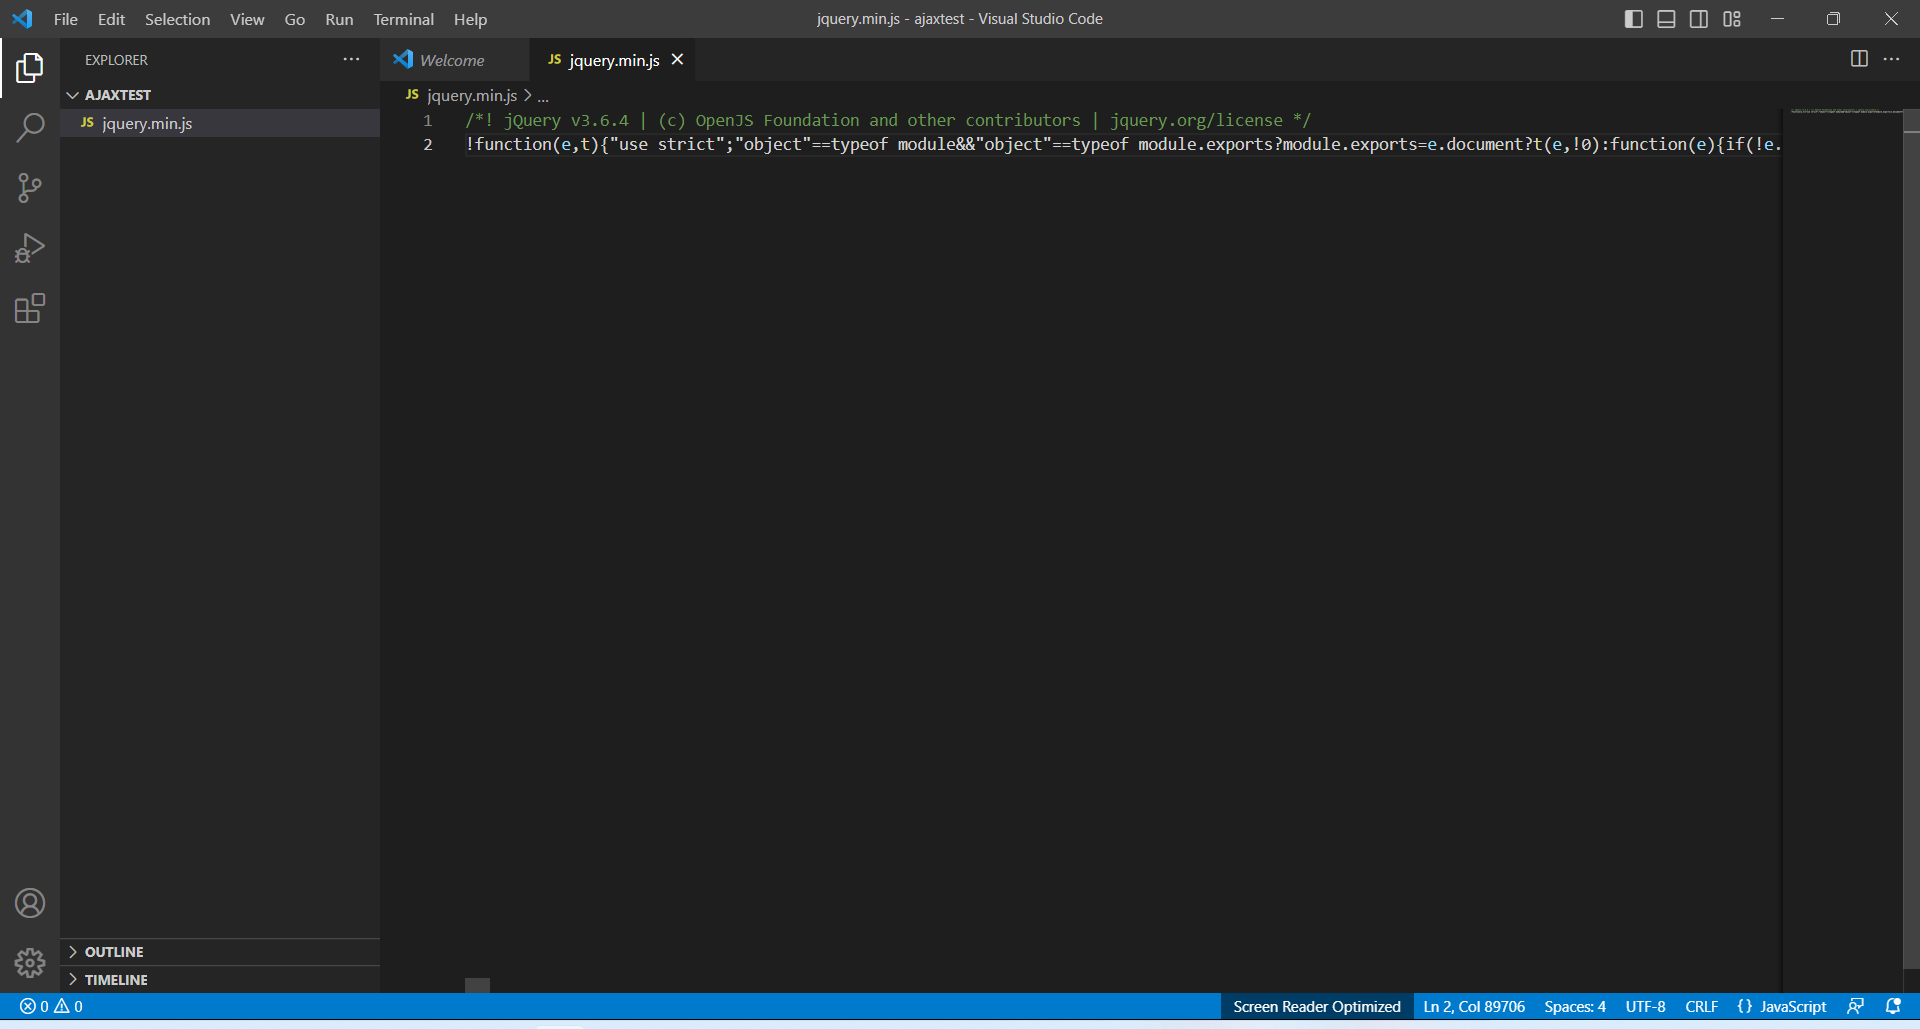
Task: Open the Source Control view
Action: click(x=30, y=188)
